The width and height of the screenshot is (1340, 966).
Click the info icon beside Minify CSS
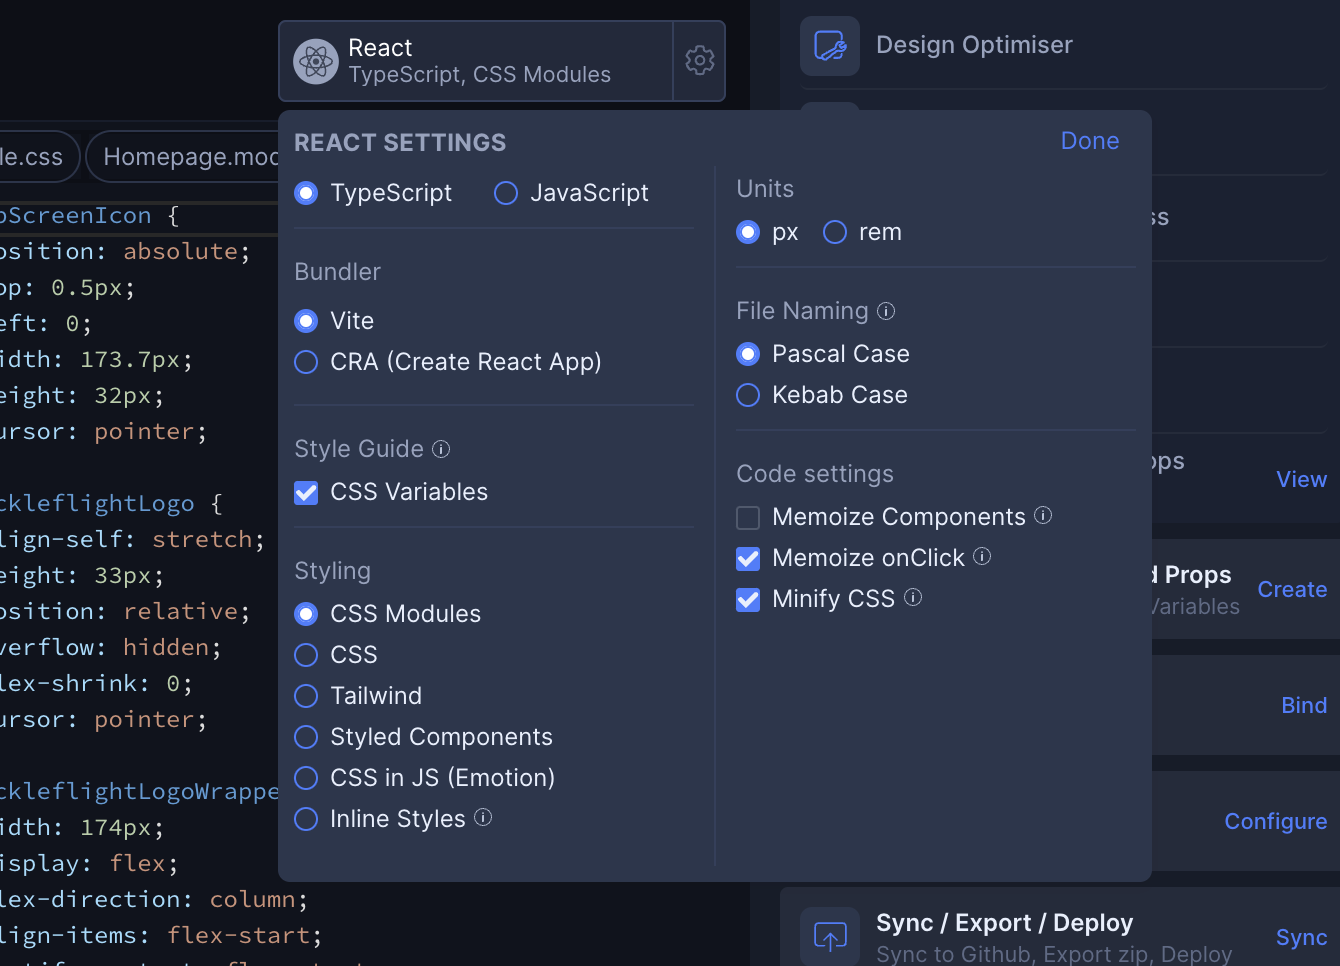point(913,597)
